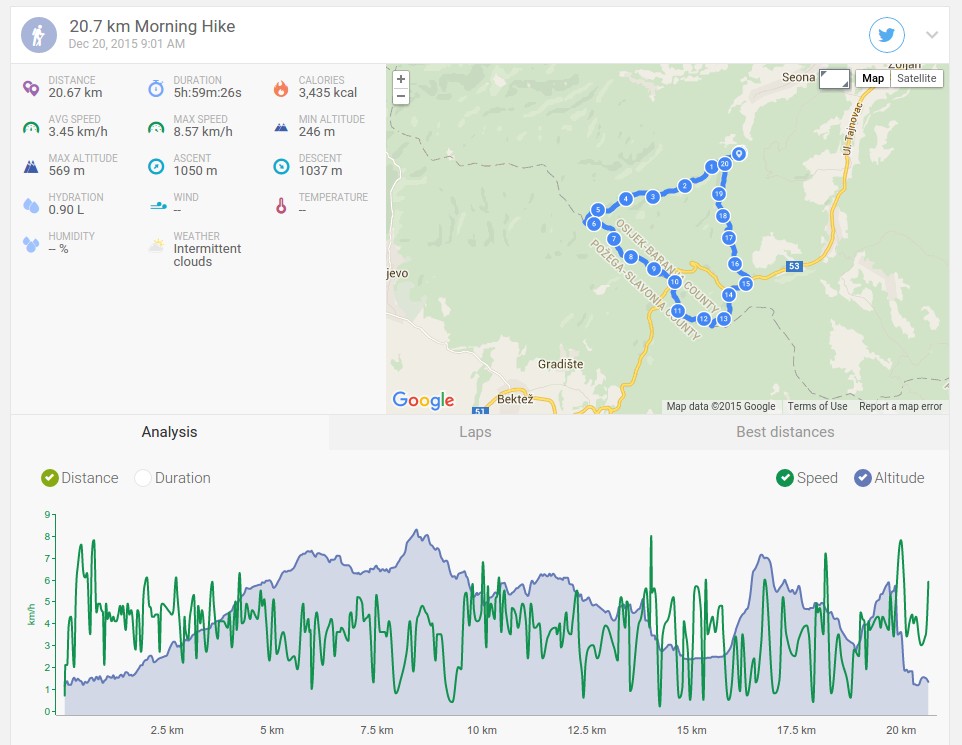Click the Duration stopwatch icon
Viewport: 962px width, 745px height.
pos(156,88)
